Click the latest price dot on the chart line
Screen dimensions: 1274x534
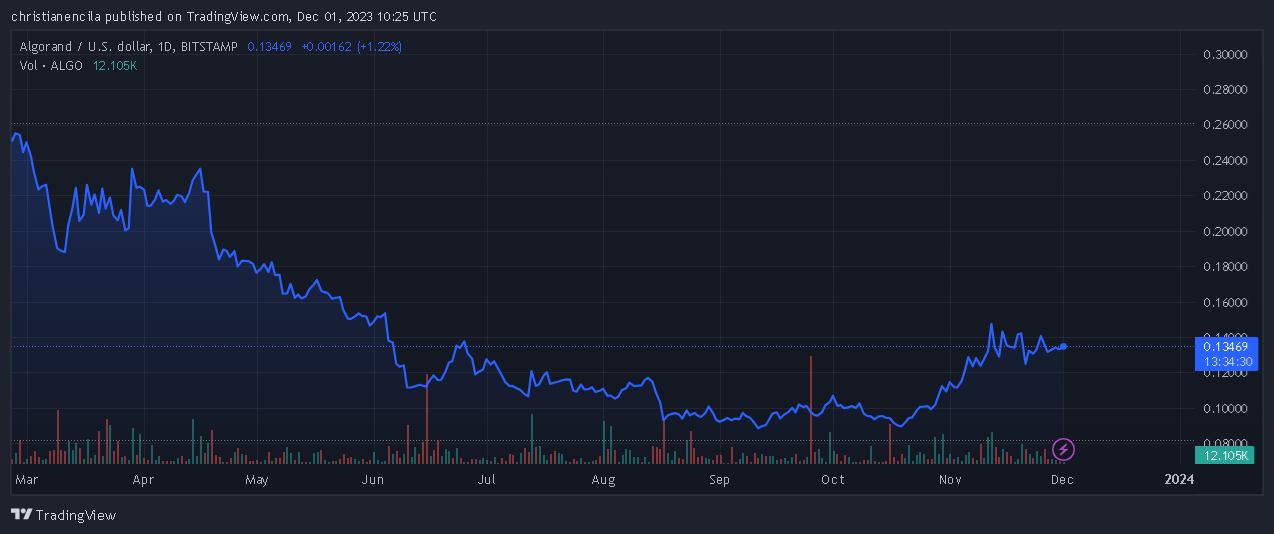[x=1063, y=346]
